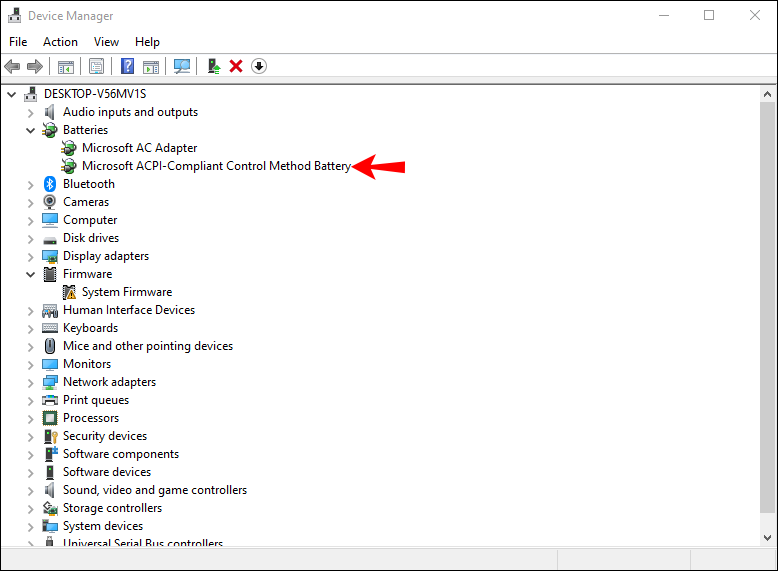778x571 pixels.
Task: Expand the Computer chevron
Action: [x=30, y=221]
